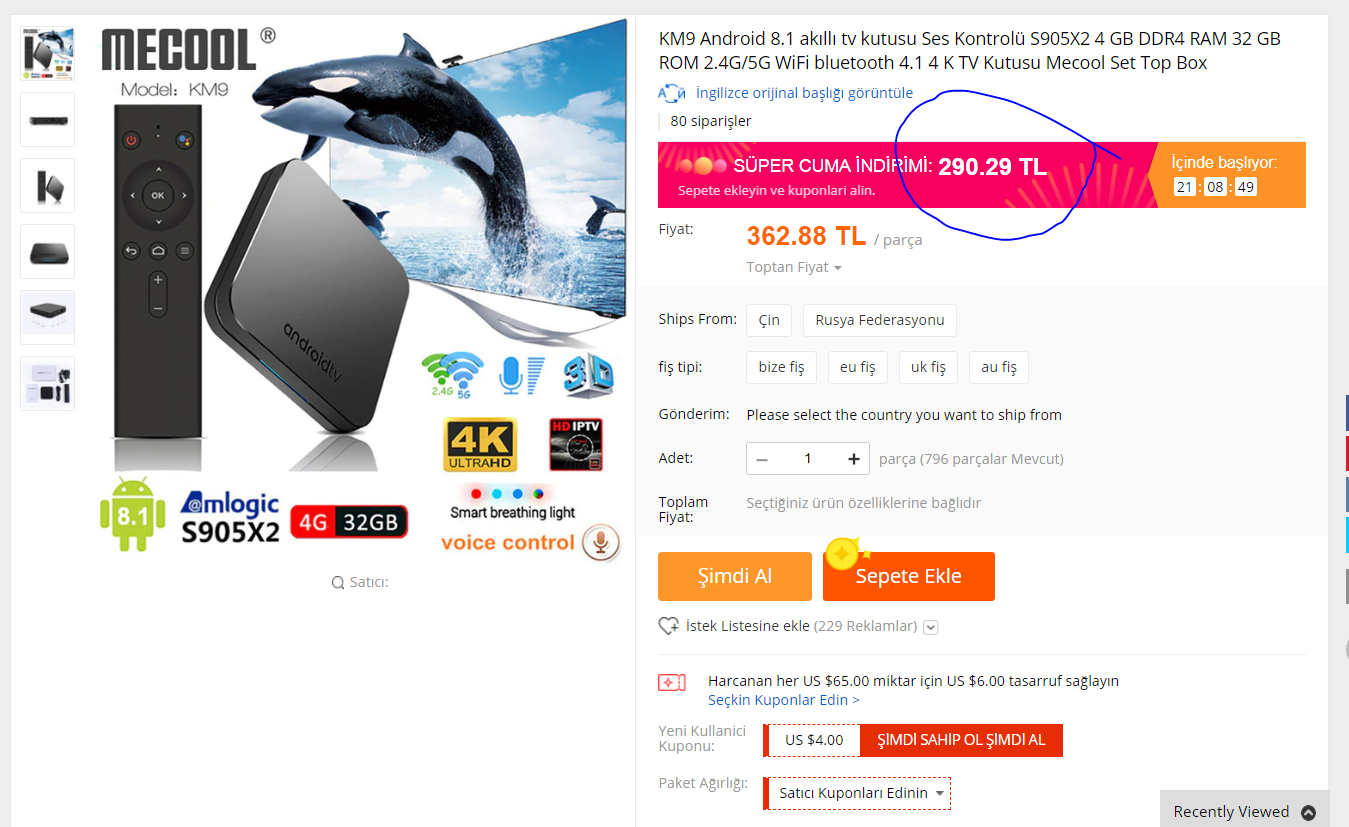
Task: Click the Şimdi Al button
Action: click(x=735, y=576)
